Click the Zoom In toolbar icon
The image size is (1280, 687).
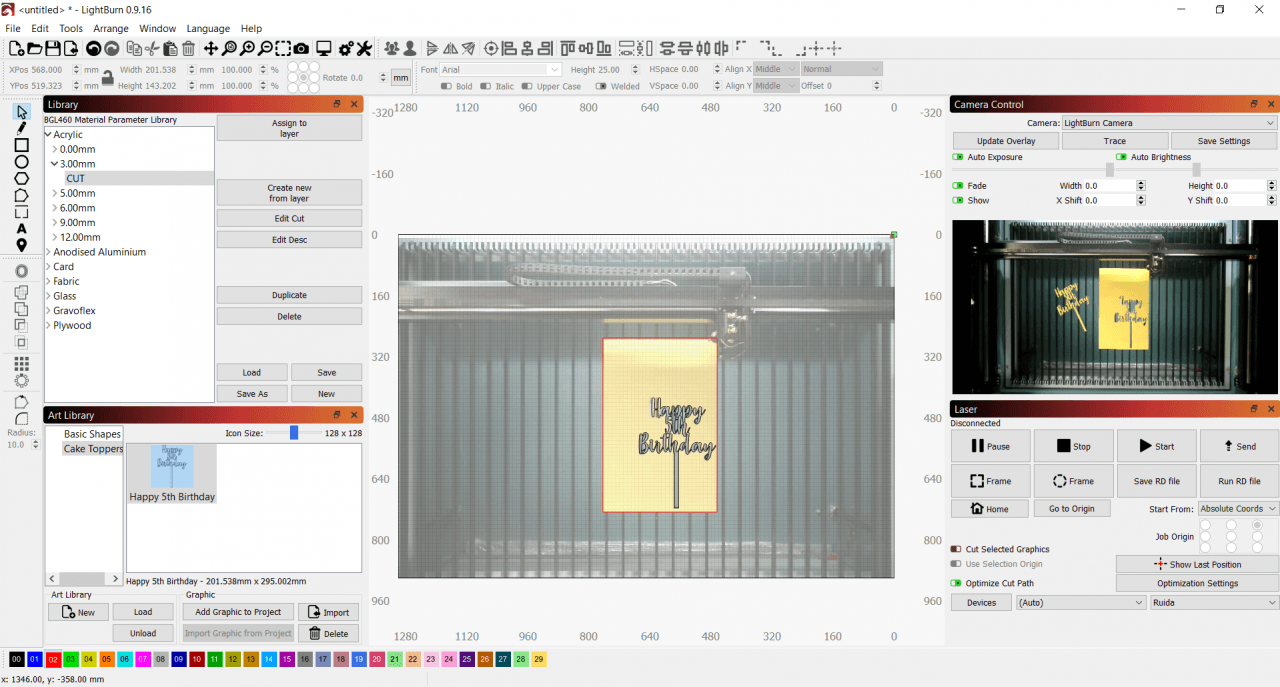point(247,47)
